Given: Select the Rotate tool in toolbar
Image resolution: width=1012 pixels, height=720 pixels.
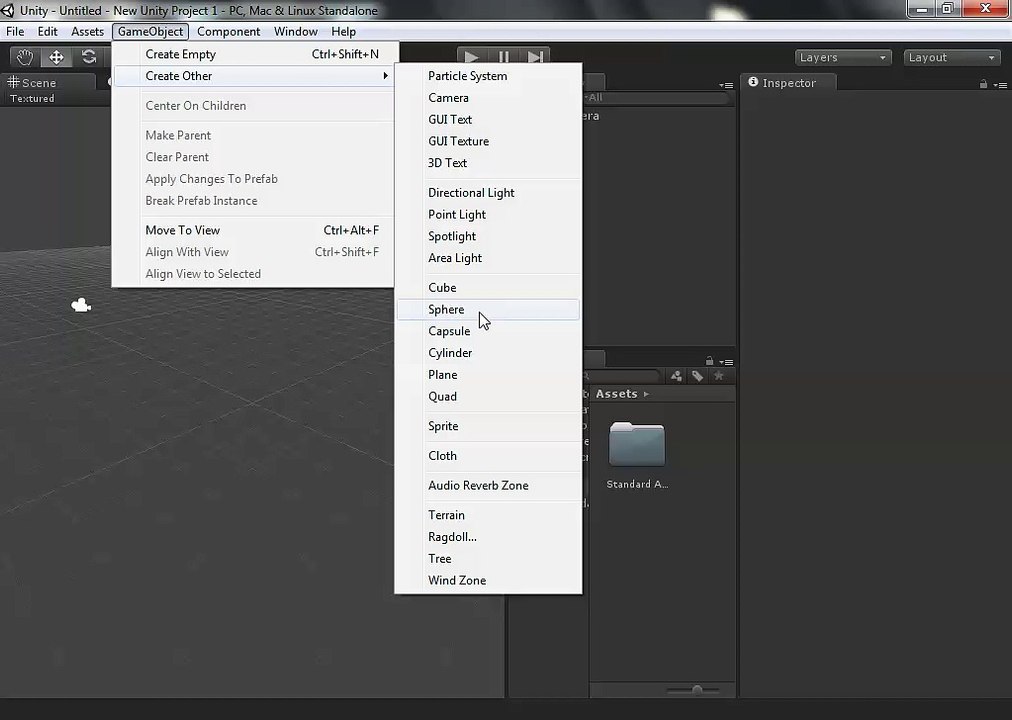Looking at the screenshot, I should point(88,57).
